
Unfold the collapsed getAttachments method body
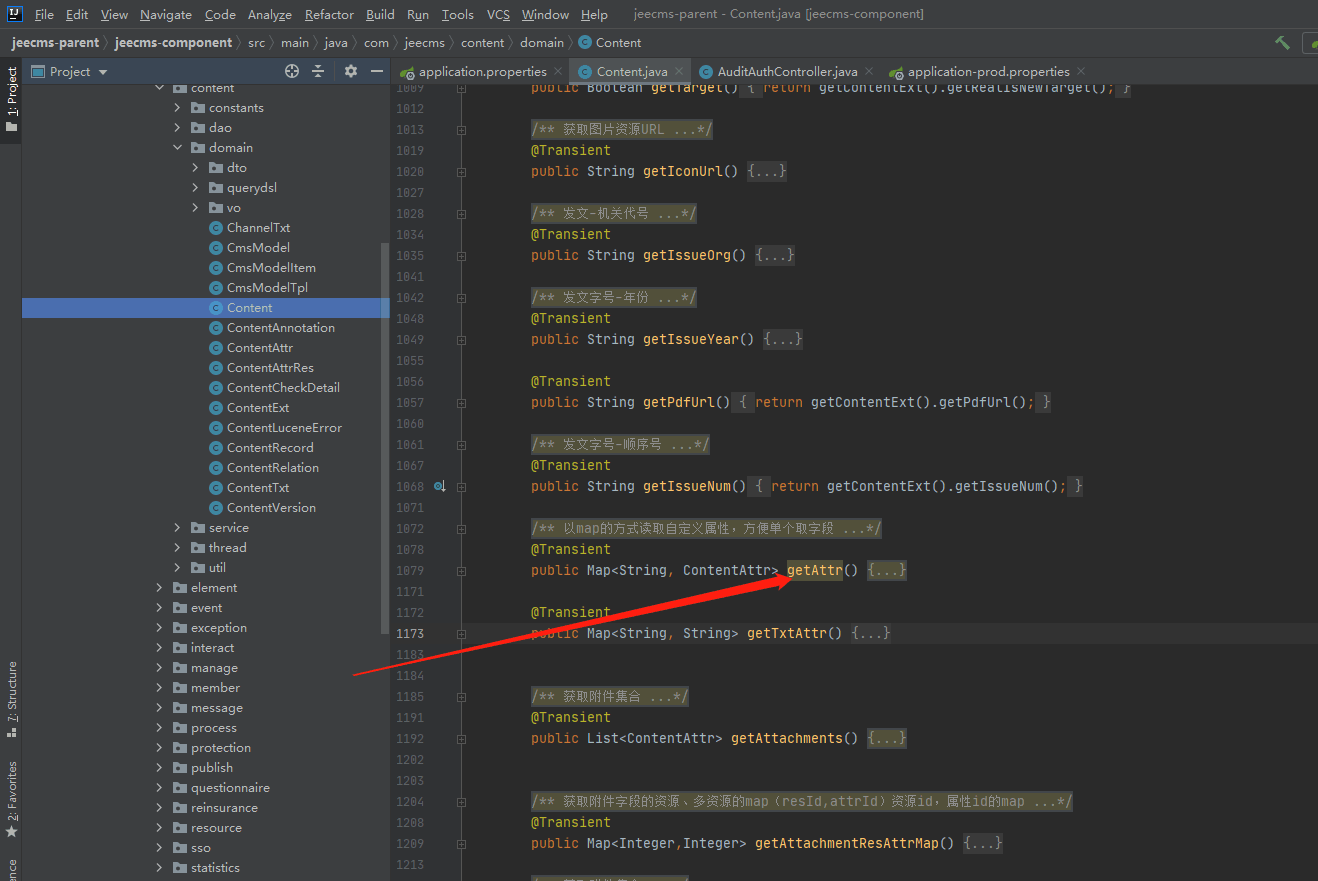(887, 739)
